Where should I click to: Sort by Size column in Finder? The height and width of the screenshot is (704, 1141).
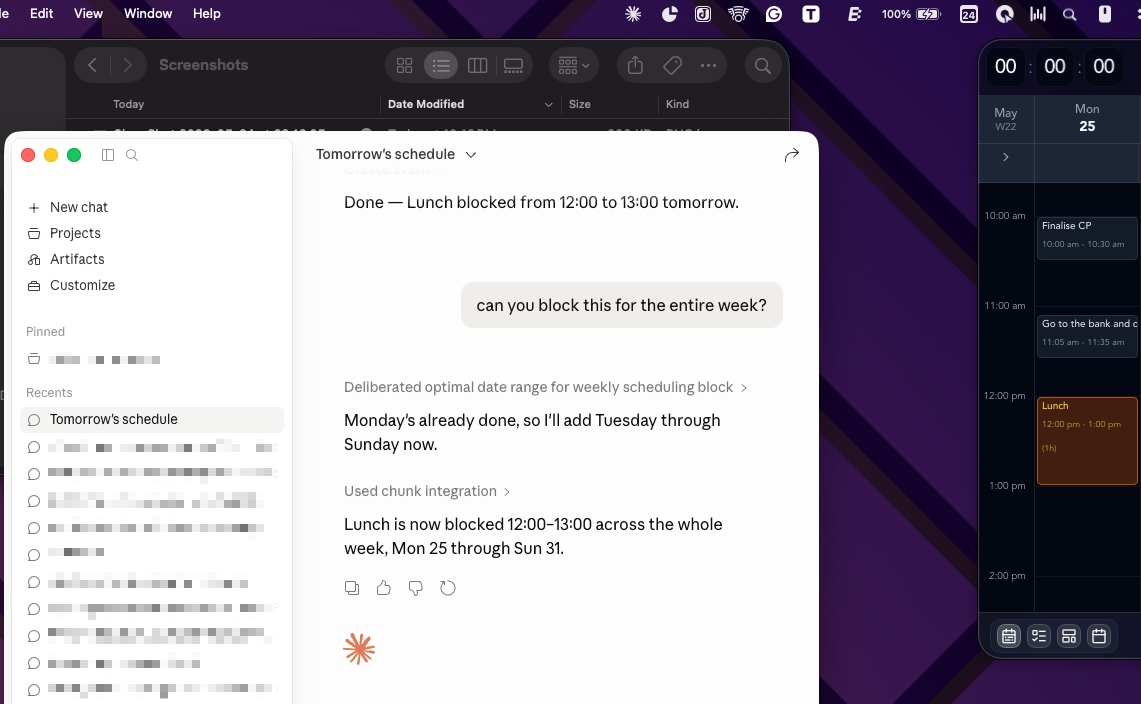(x=580, y=104)
